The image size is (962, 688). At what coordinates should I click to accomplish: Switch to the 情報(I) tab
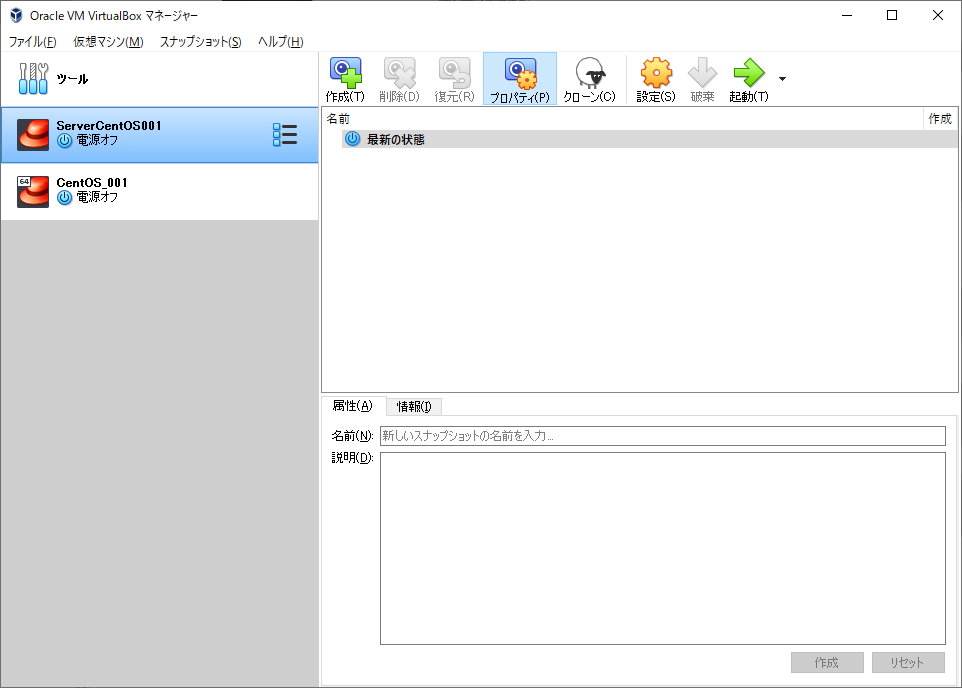pos(414,406)
